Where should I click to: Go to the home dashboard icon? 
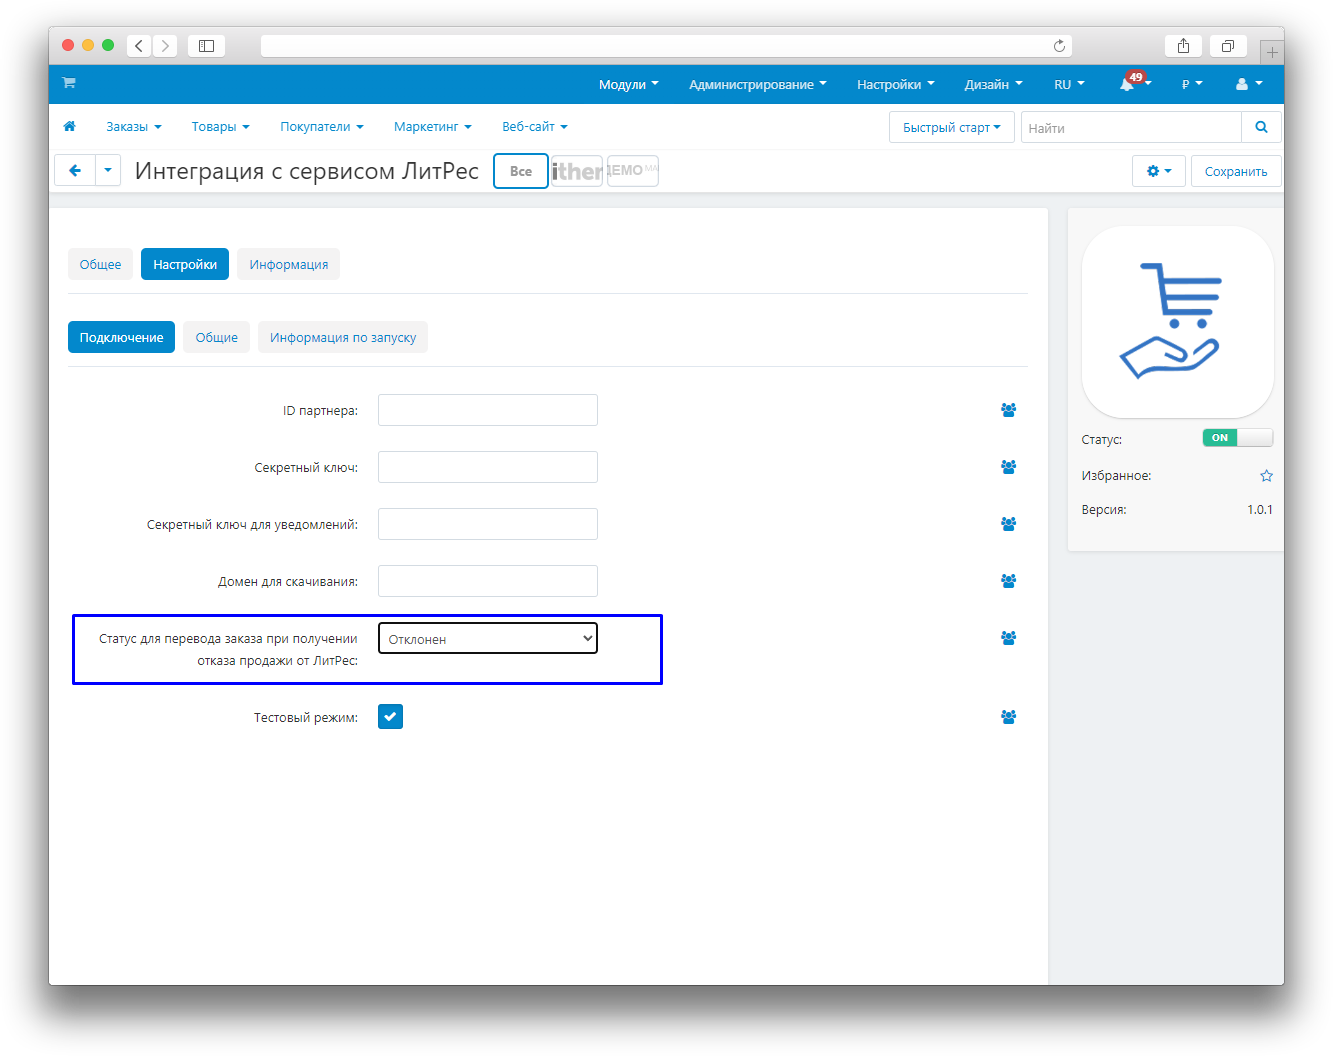pos(69,127)
